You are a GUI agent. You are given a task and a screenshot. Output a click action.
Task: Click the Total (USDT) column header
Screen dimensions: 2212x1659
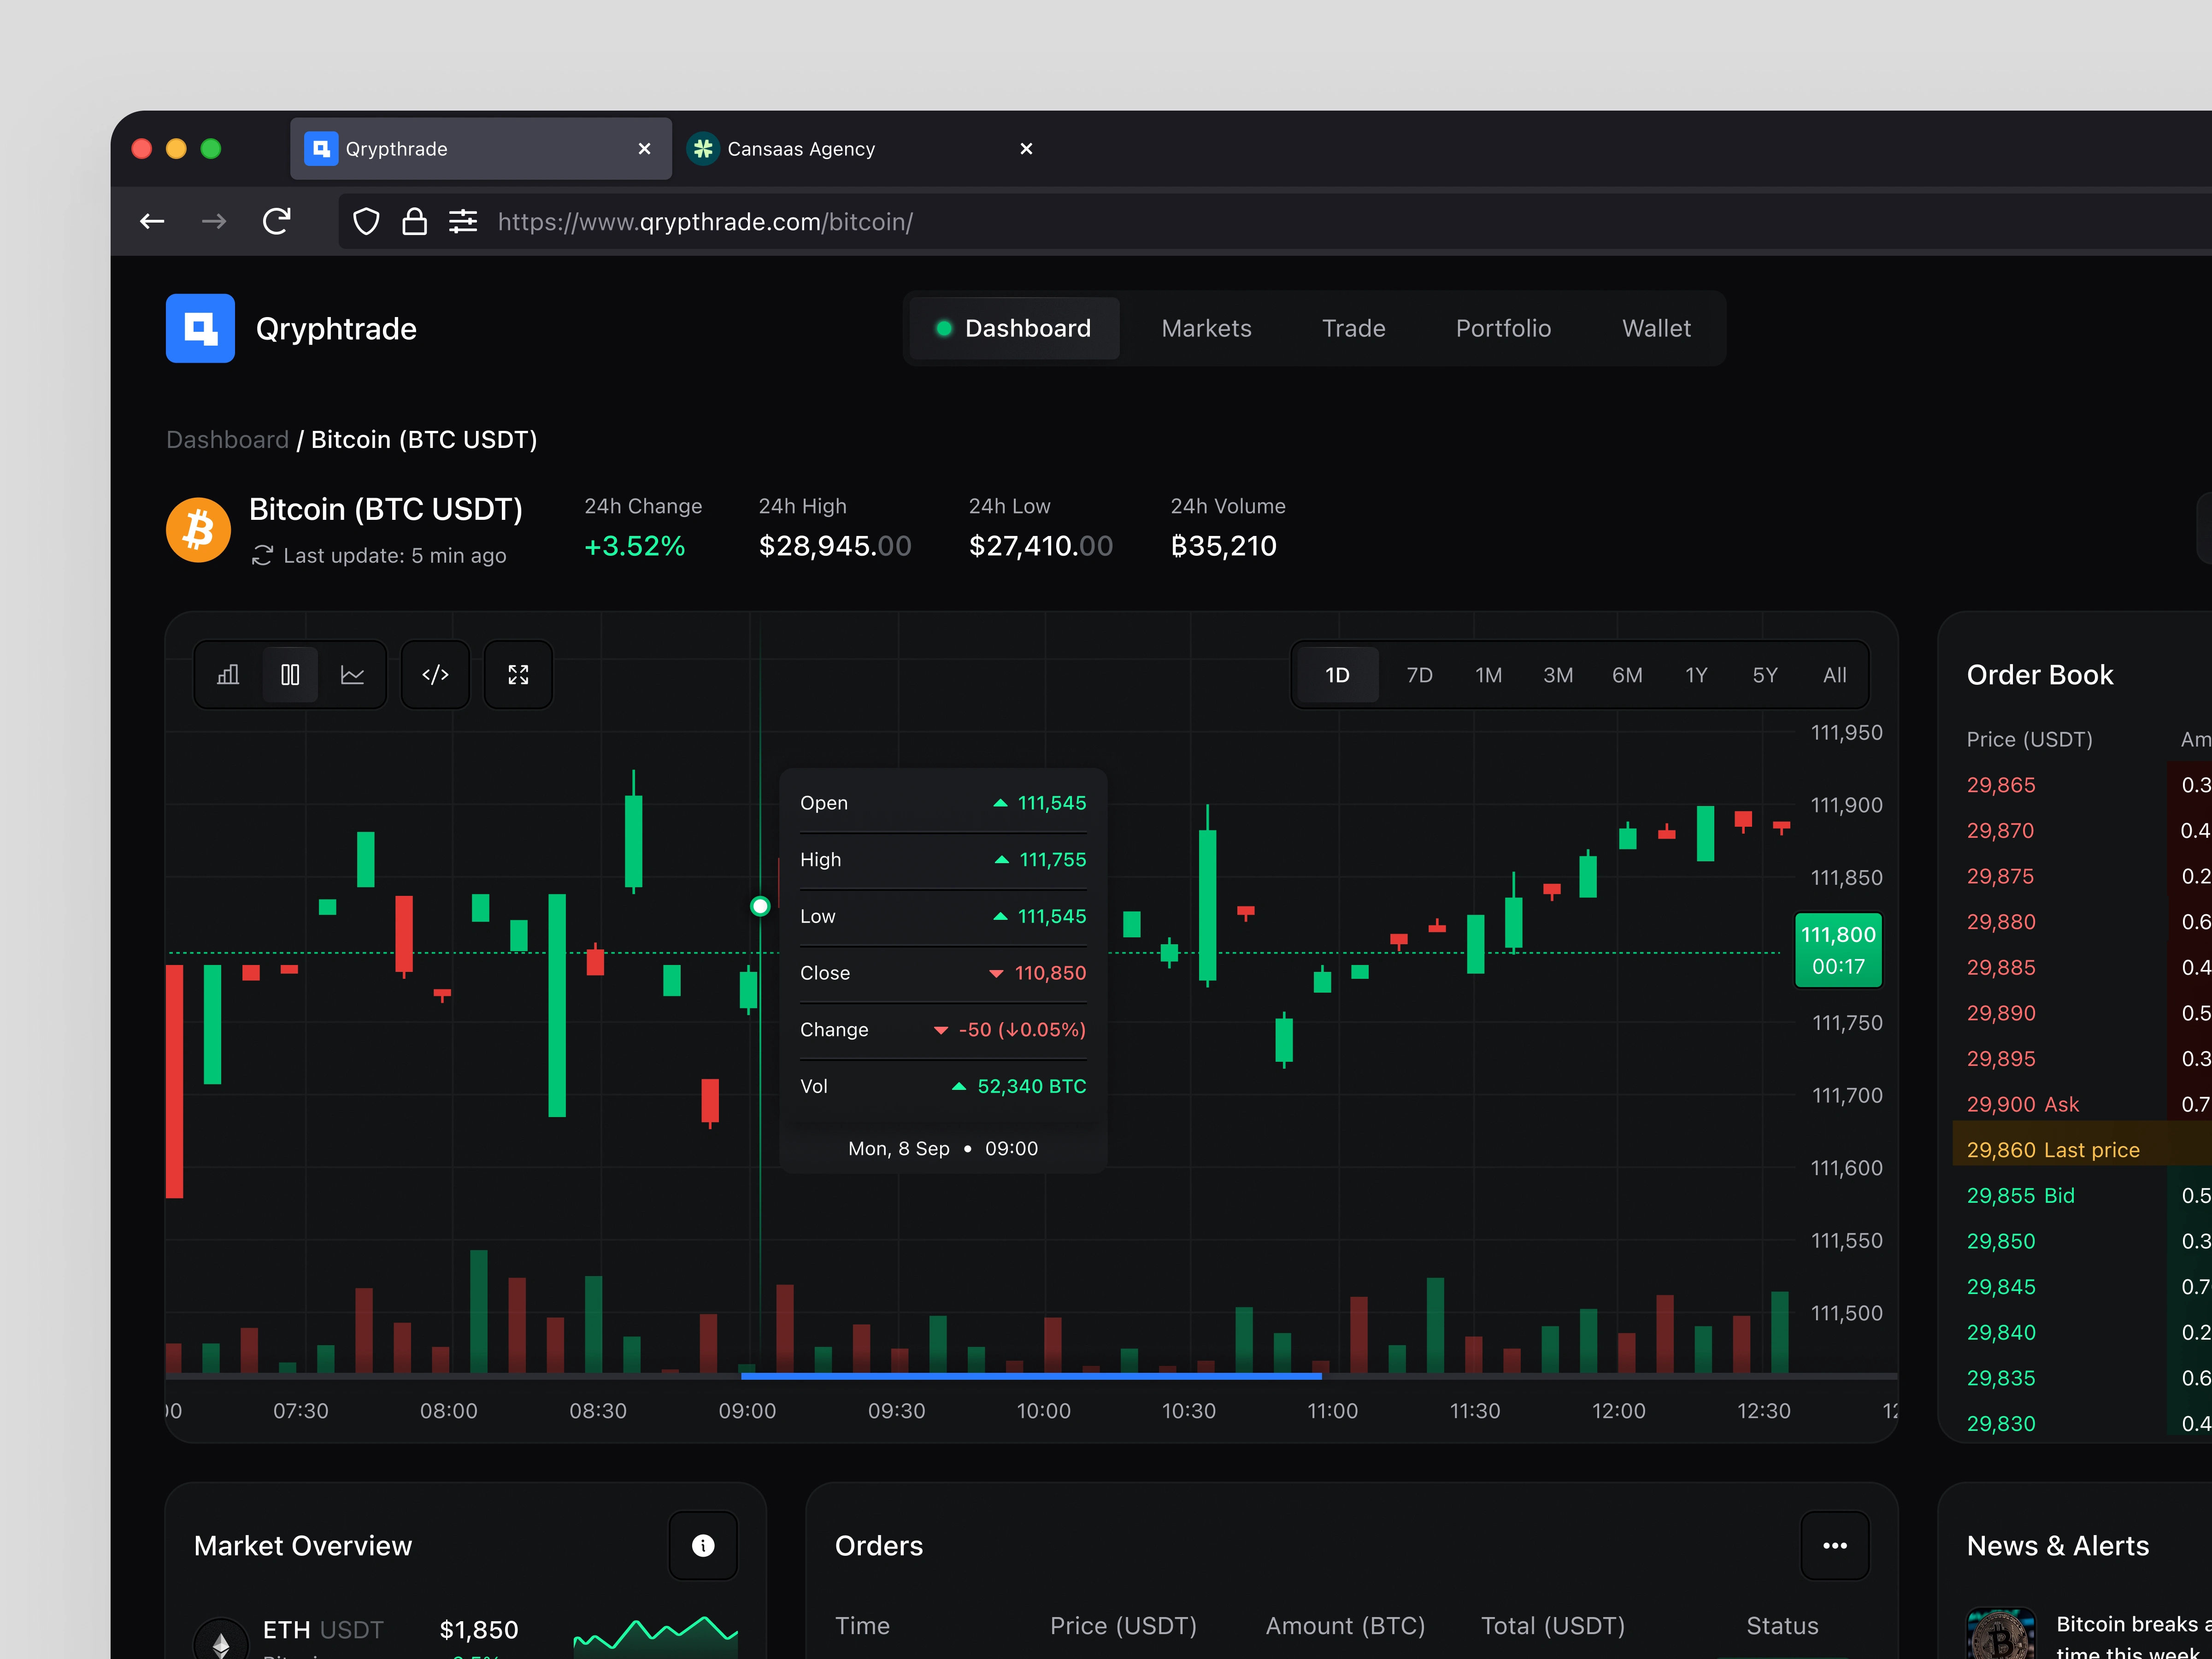(x=1552, y=1626)
